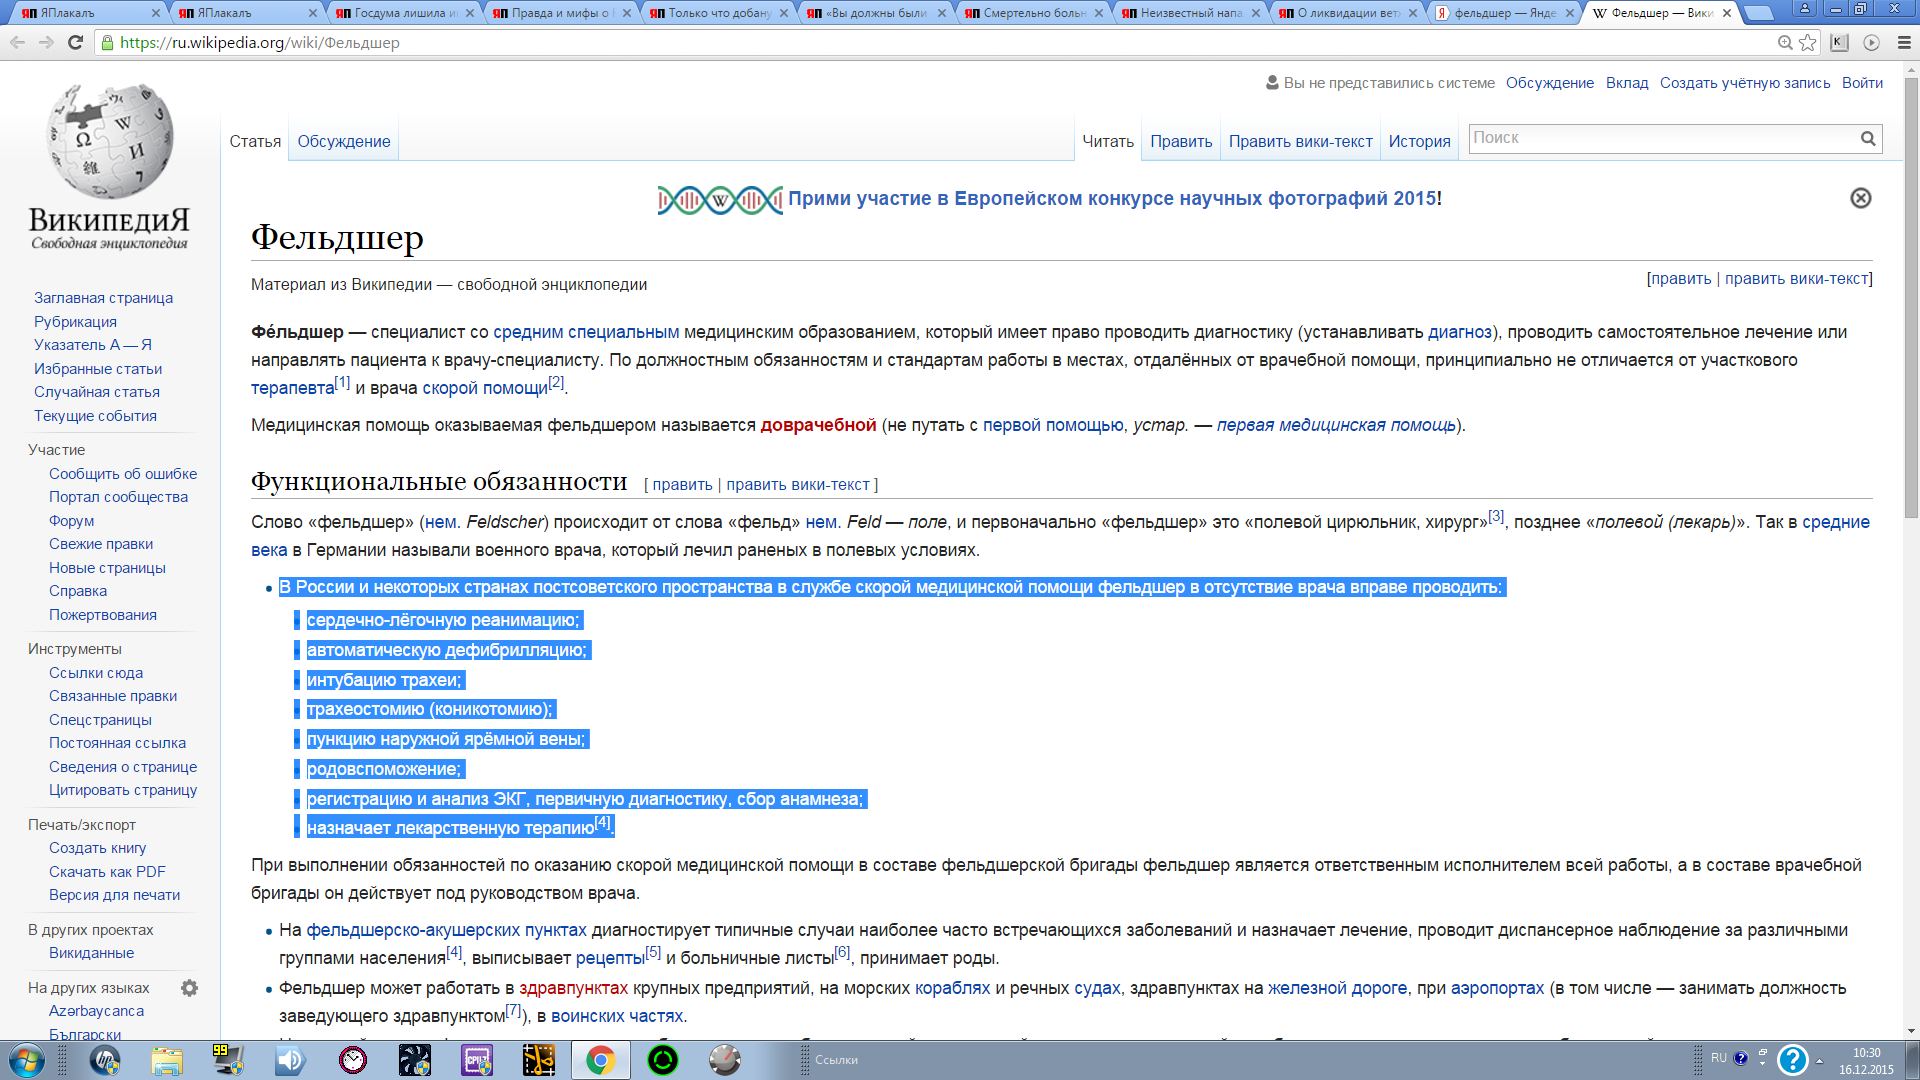Close the 'Фельдшер — Вики' tab

[x=1727, y=13]
